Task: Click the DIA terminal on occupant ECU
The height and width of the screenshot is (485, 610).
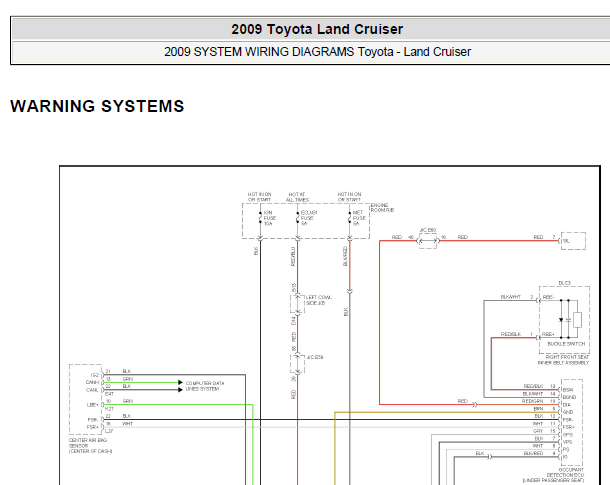Action: [566, 405]
